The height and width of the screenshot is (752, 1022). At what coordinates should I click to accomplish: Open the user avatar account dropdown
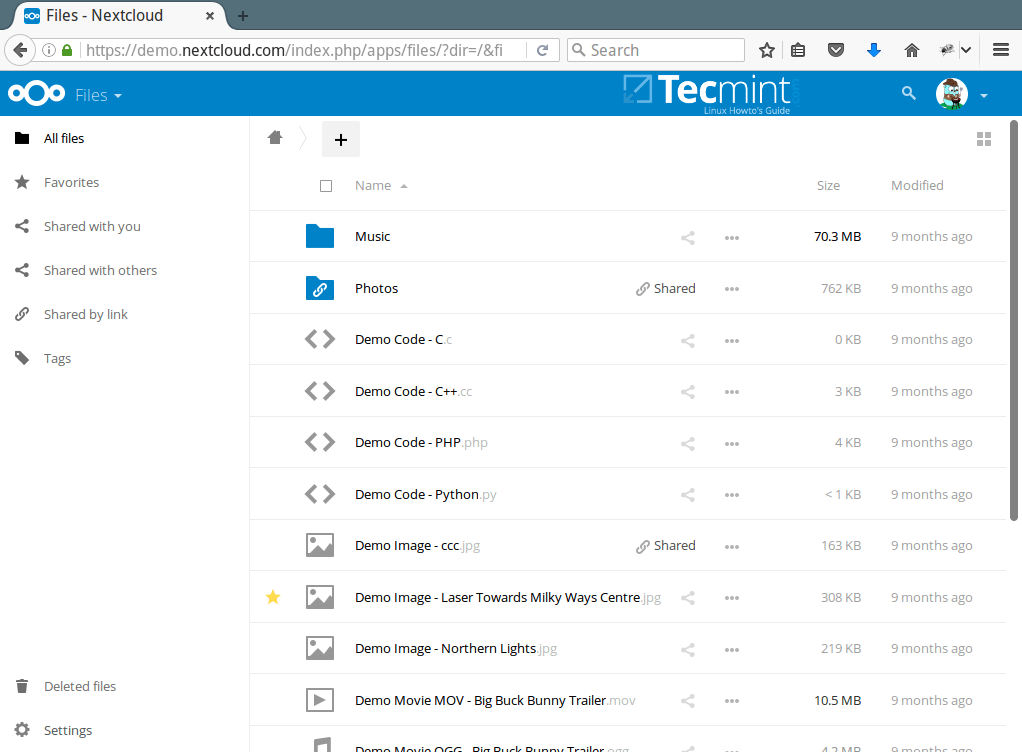(951, 93)
